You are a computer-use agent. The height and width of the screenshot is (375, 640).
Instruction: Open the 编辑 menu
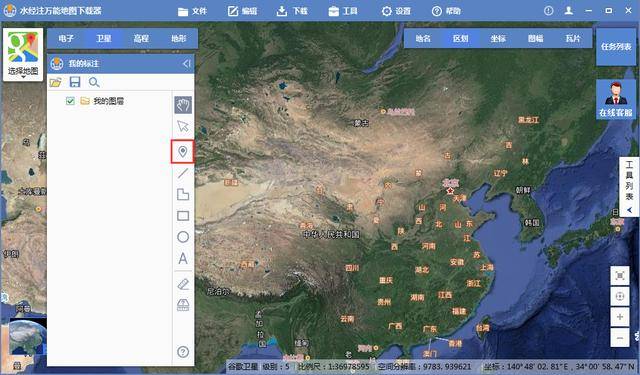coord(242,11)
